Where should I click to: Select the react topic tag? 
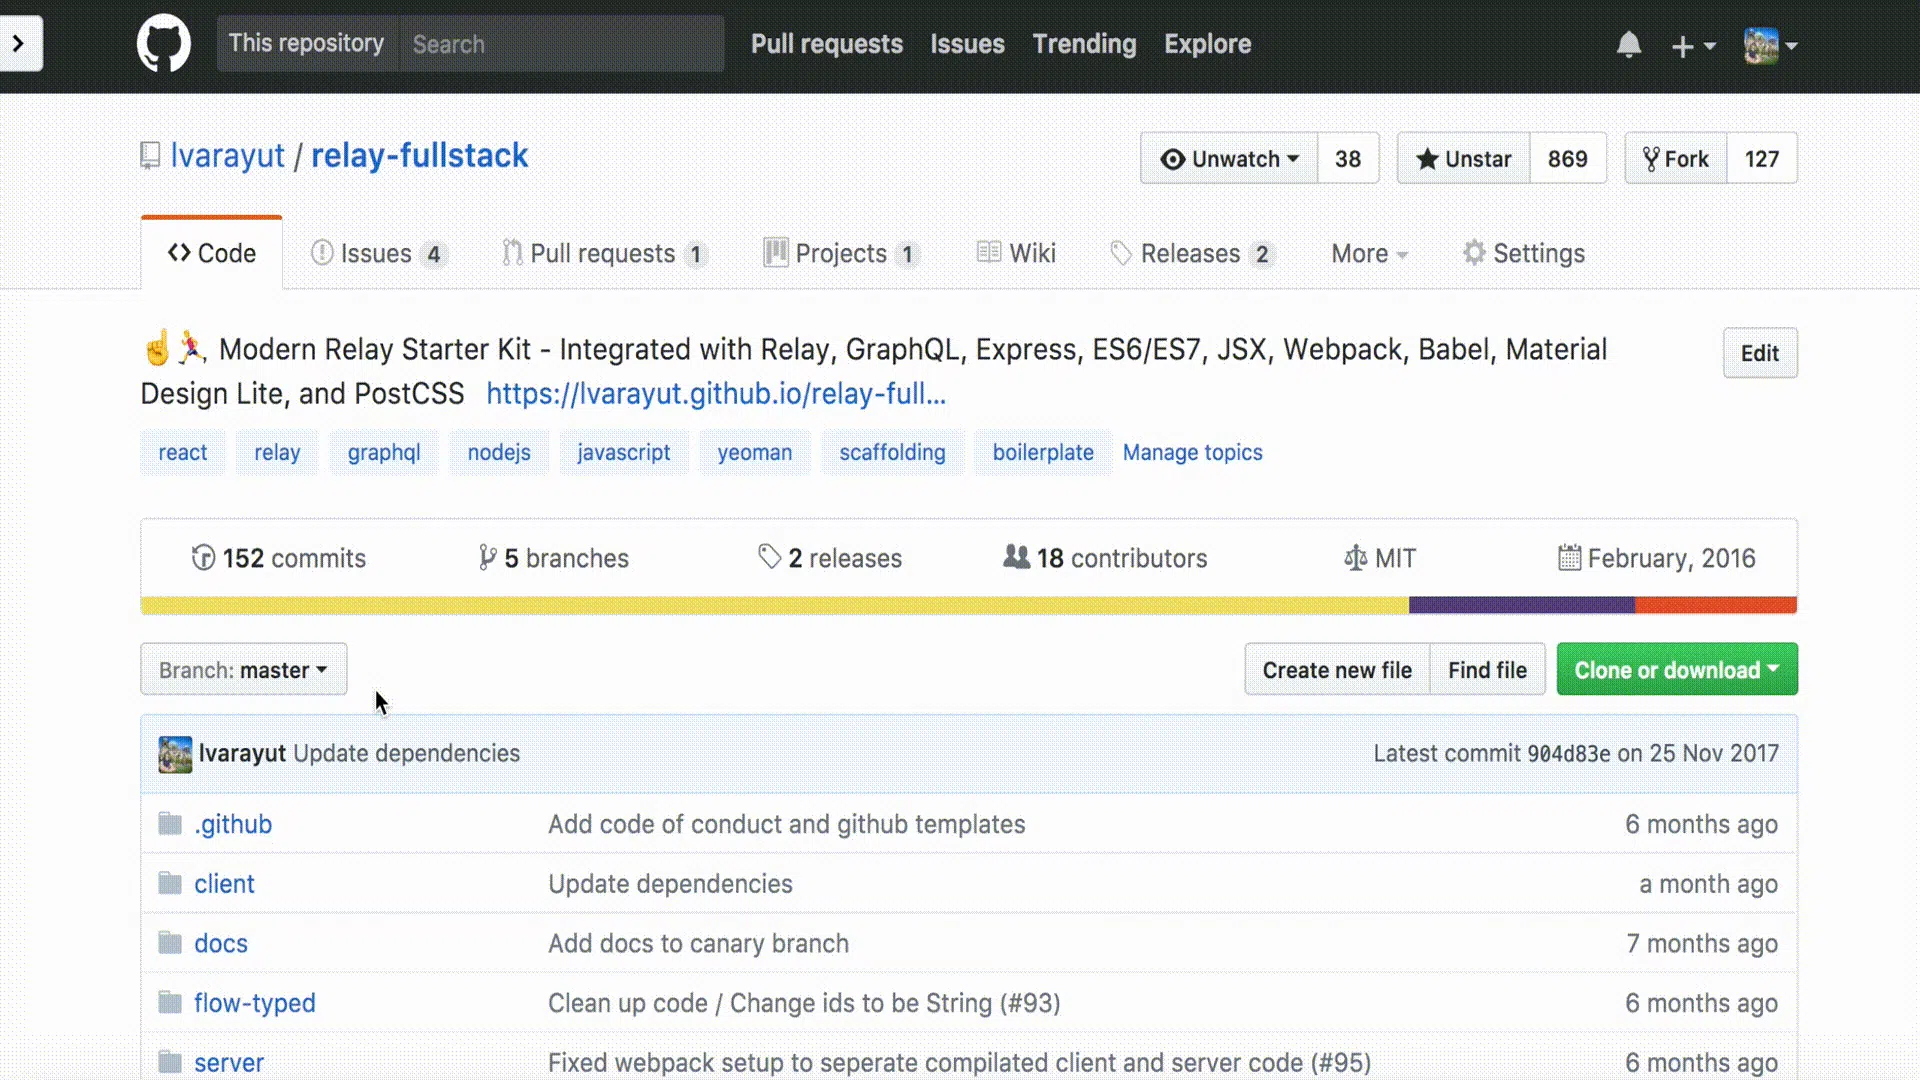click(183, 452)
